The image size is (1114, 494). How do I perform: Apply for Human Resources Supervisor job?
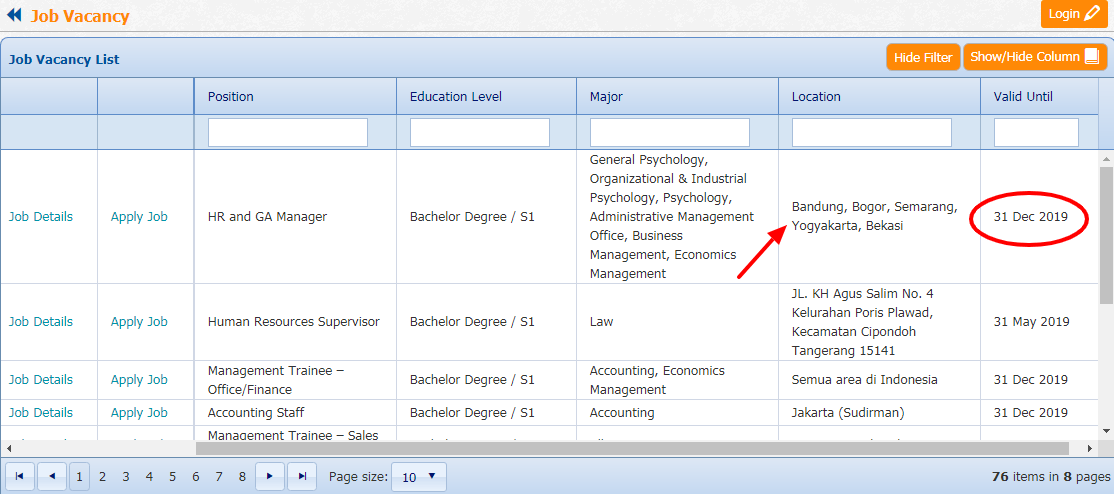[x=139, y=322]
